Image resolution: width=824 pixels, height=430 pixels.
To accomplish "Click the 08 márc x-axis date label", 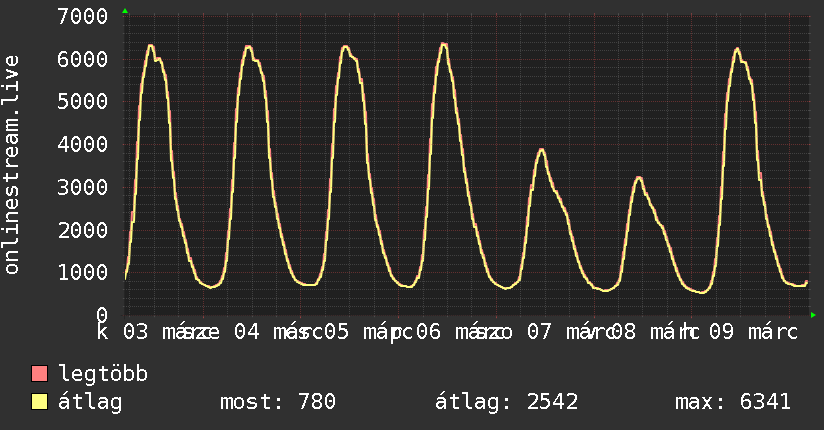I will [x=655, y=332].
